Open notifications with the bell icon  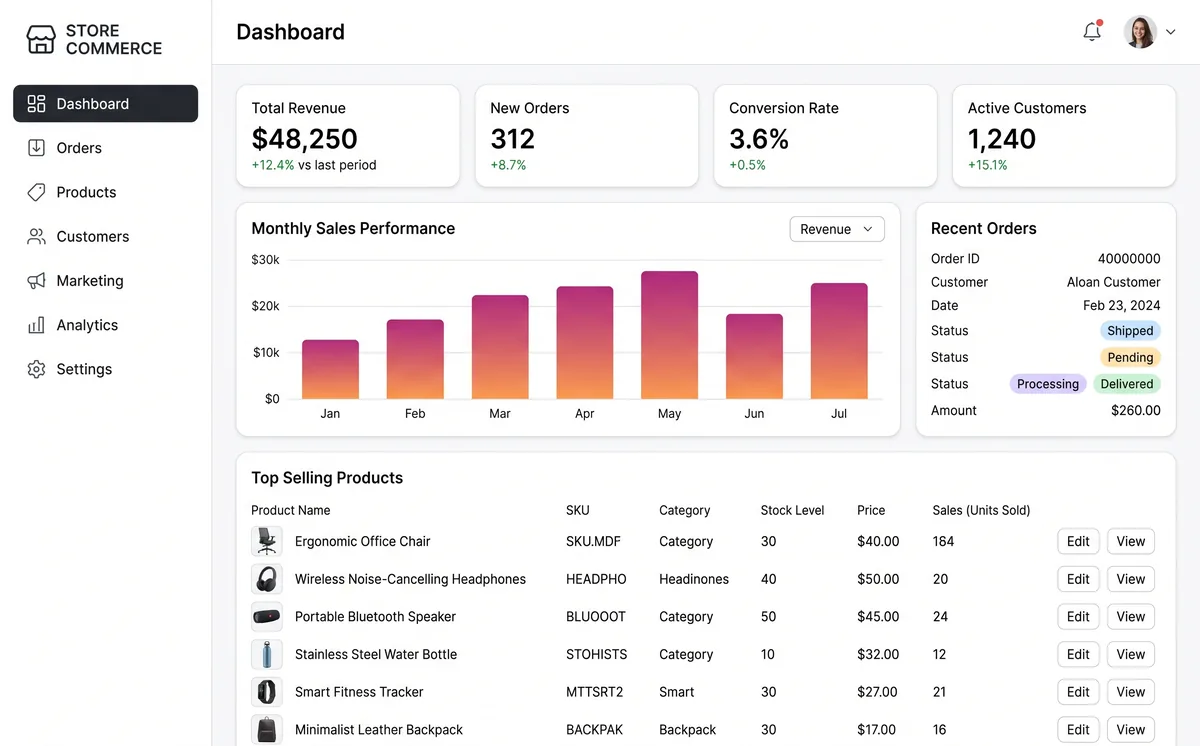point(1092,32)
